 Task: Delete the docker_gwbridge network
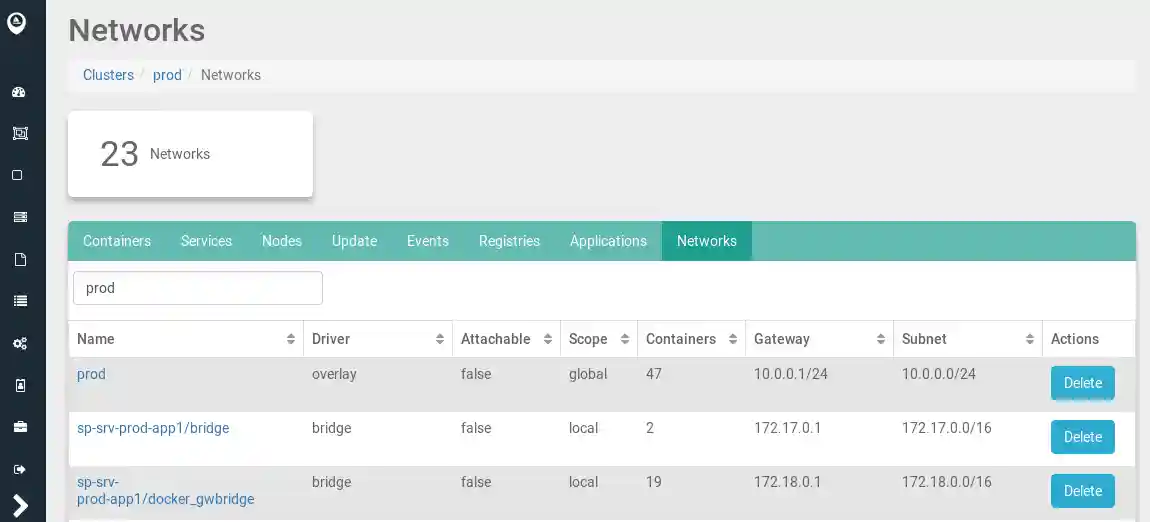point(1083,491)
